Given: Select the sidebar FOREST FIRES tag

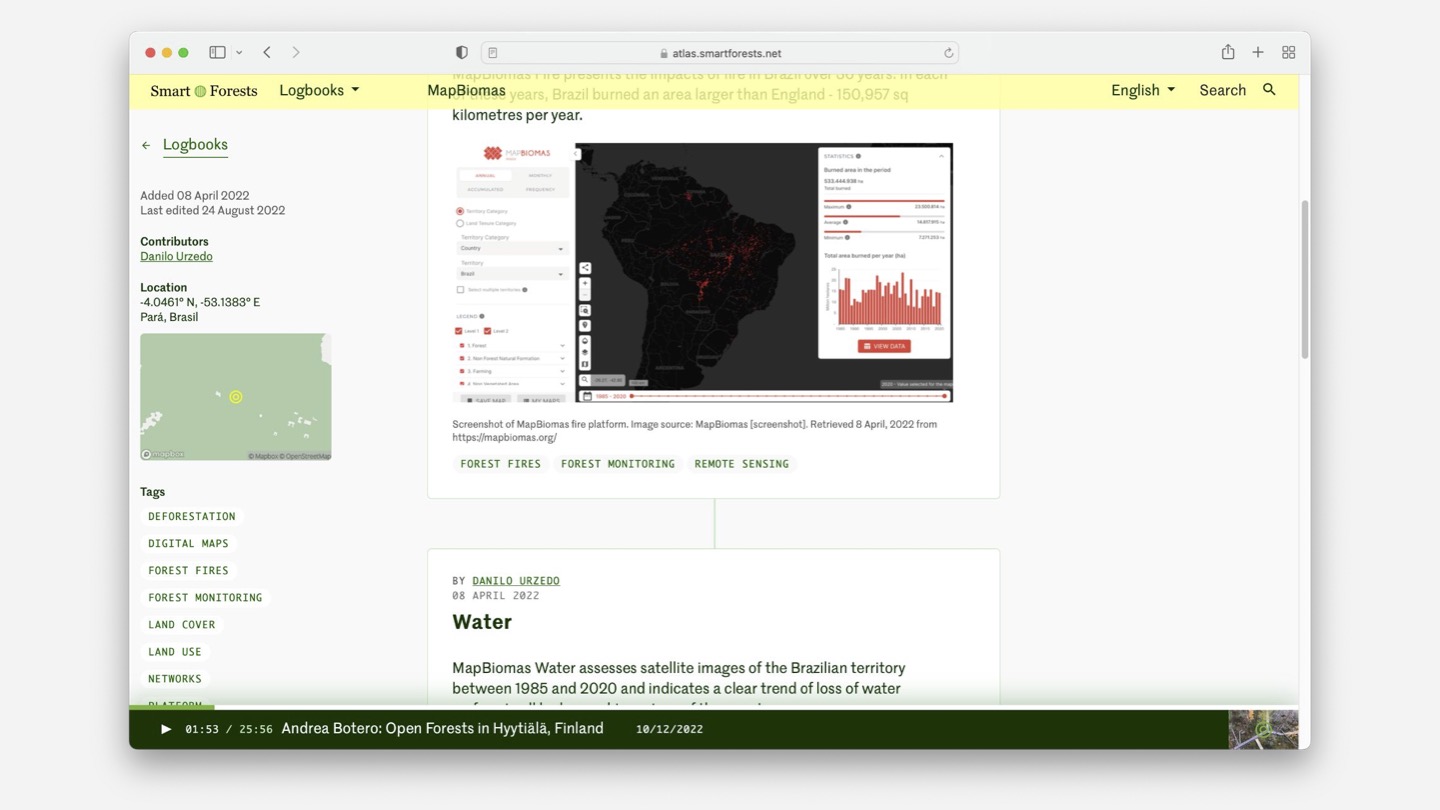Looking at the screenshot, I should pos(188,570).
